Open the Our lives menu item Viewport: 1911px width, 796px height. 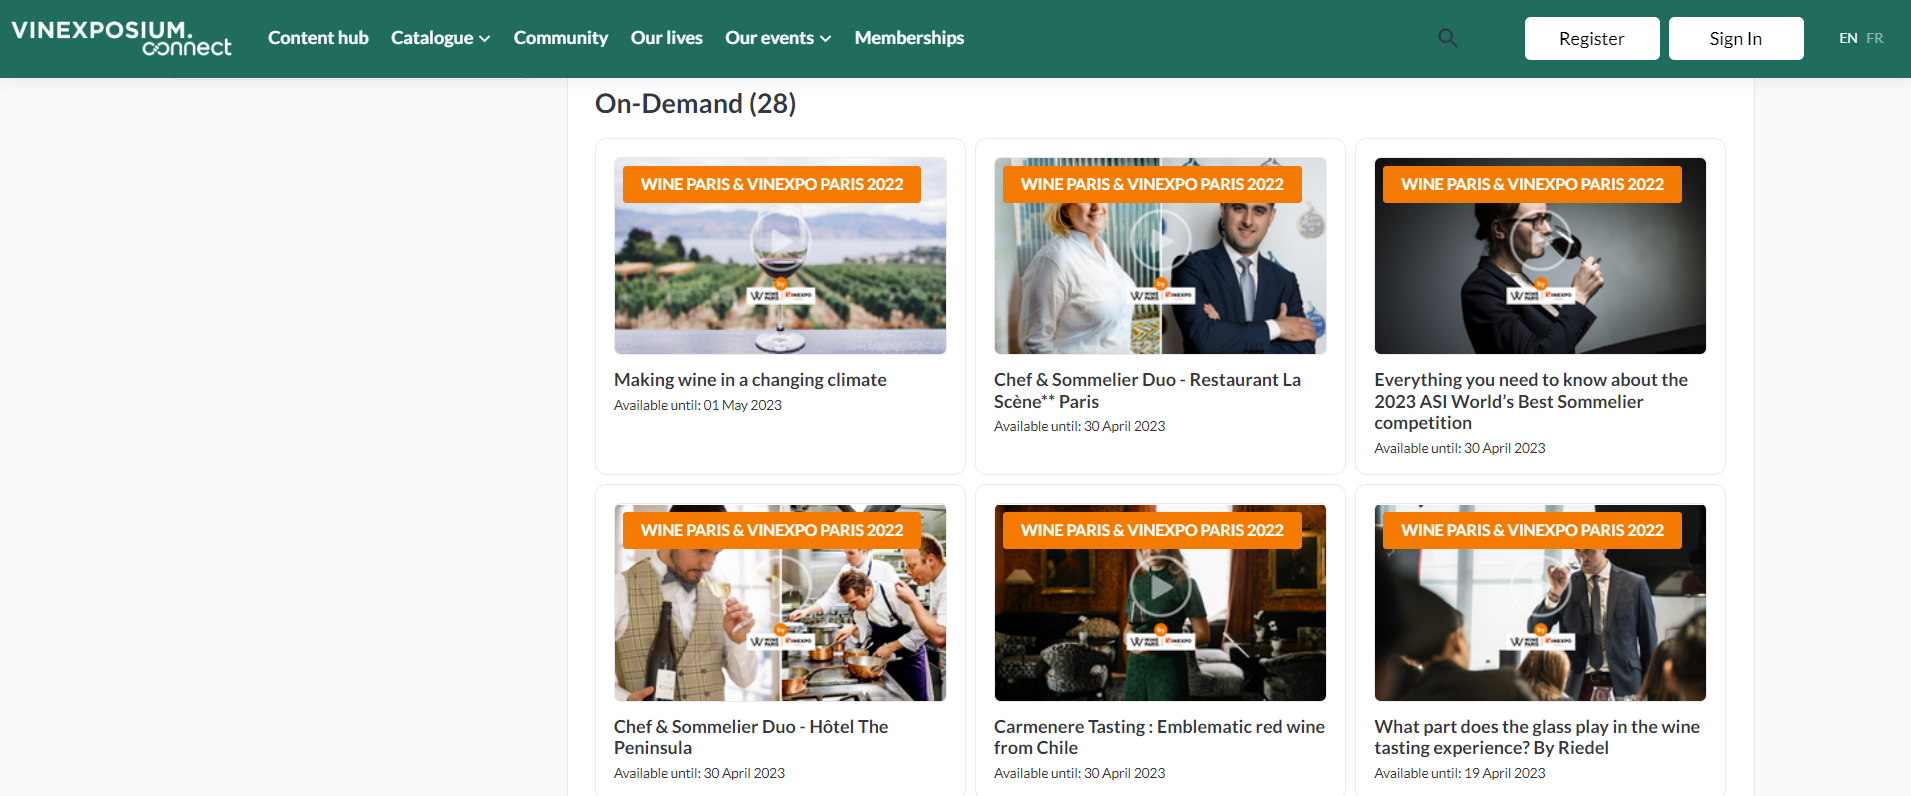667,38
